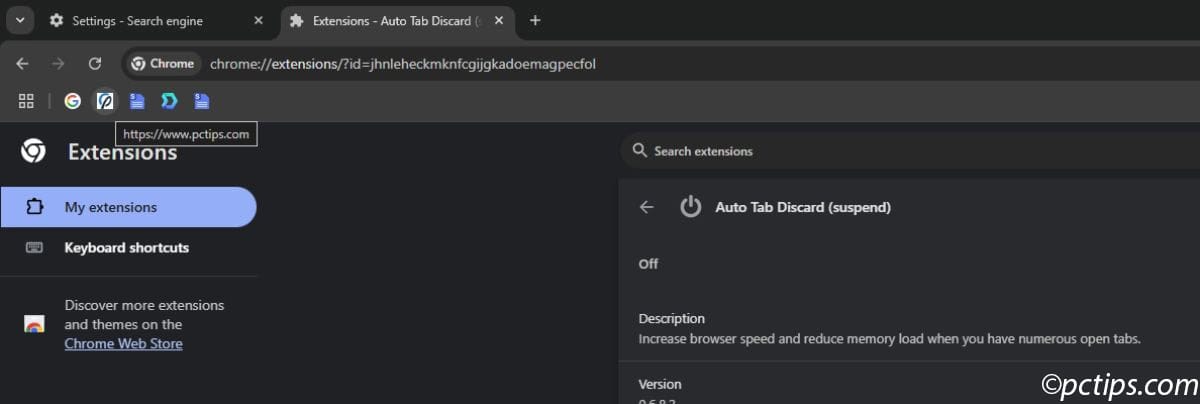Click the 'Increase browser speed' description text
The height and width of the screenshot is (404, 1200).
click(890, 339)
